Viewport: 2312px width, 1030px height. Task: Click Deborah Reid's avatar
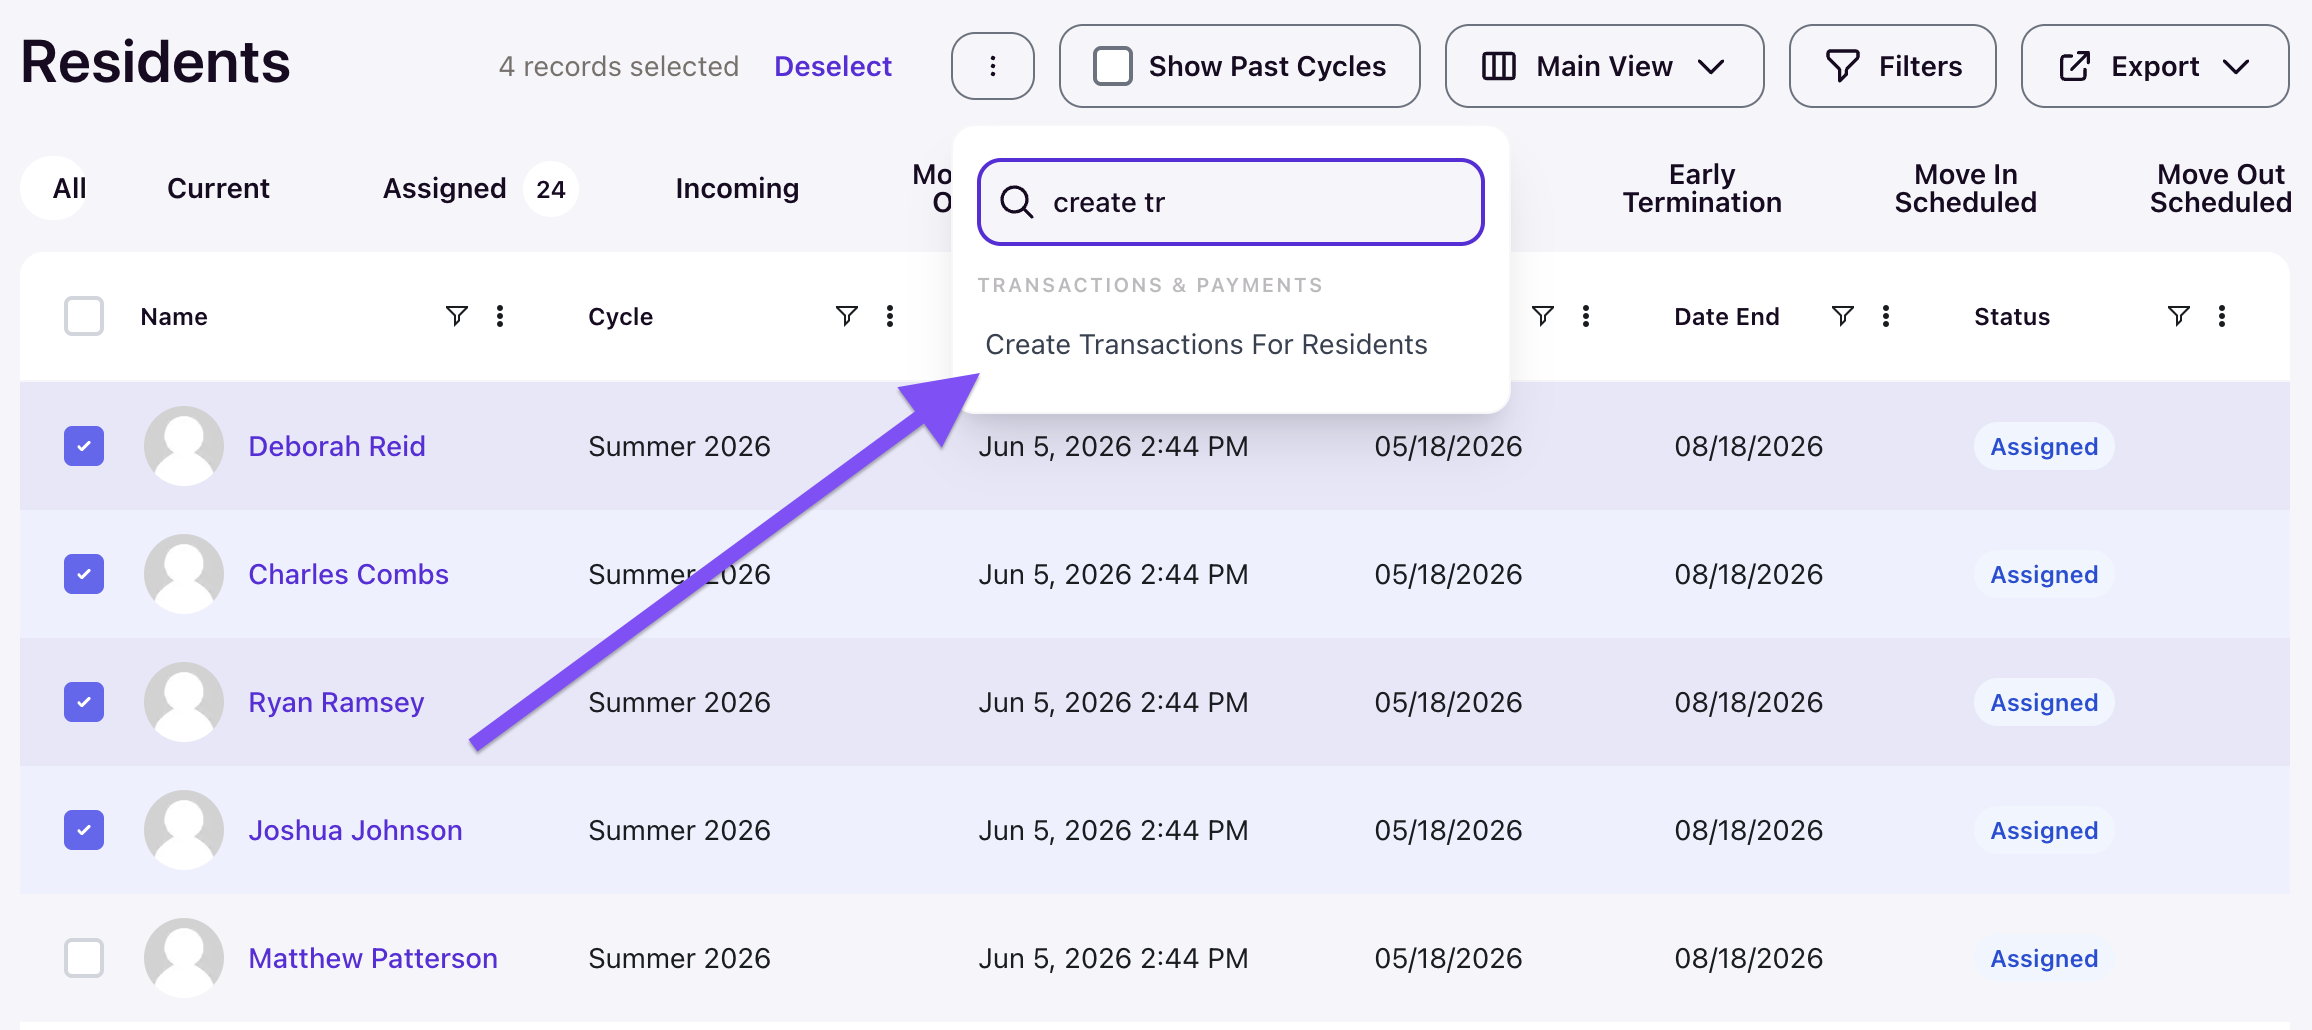(x=184, y=446)
